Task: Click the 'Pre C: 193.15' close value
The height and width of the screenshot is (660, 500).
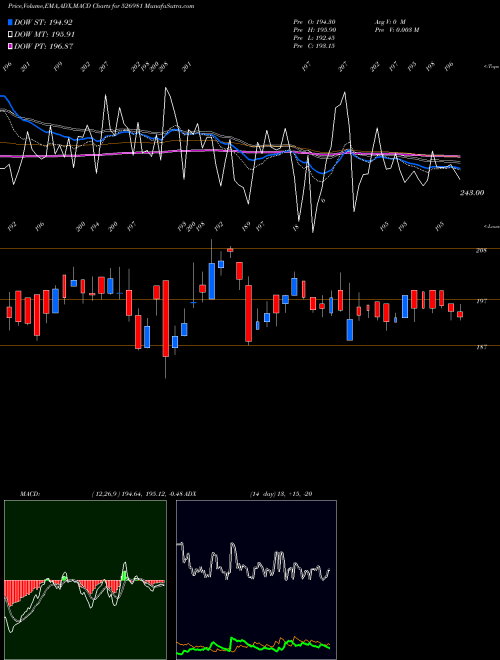Action: click(314, 46)
